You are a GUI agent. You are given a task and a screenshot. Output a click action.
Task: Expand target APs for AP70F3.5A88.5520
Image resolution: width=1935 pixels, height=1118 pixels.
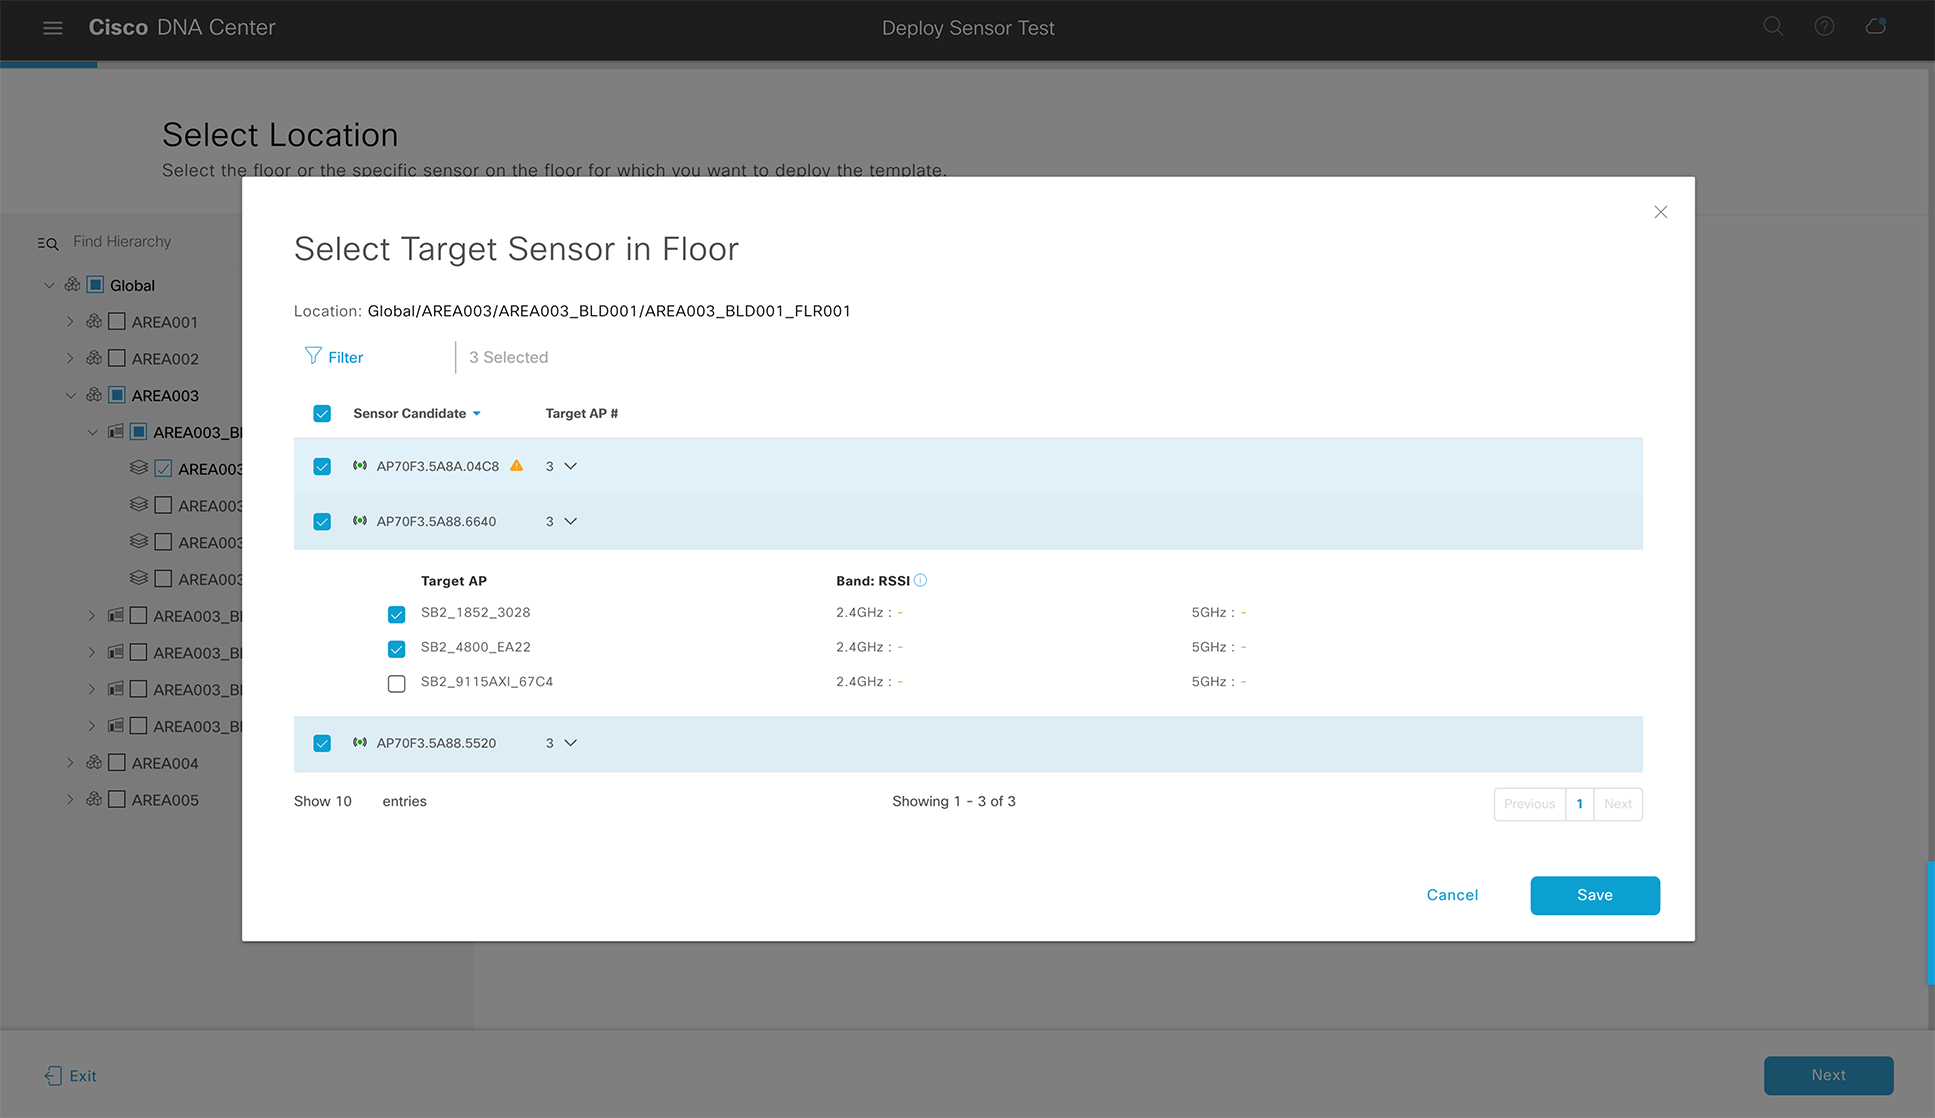click(571, 743)
